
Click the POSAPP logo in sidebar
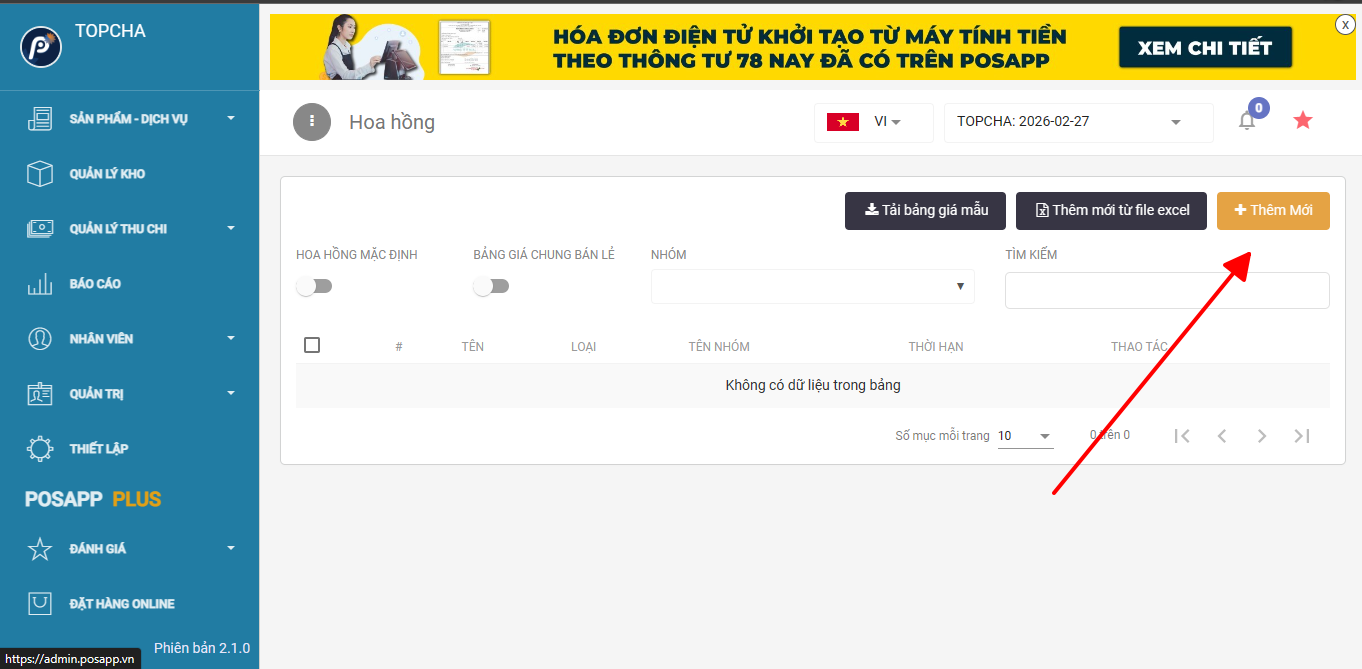41,47
